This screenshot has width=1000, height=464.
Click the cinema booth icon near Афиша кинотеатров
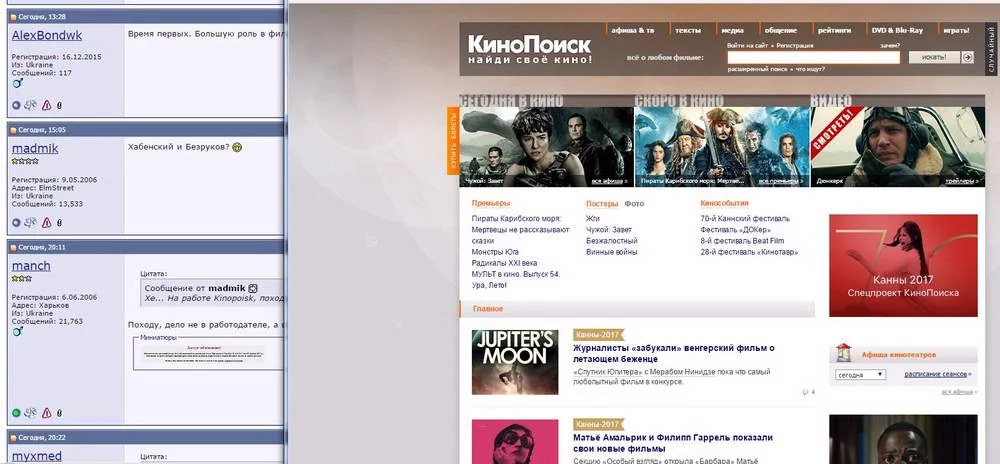click(x=844, y=352)
